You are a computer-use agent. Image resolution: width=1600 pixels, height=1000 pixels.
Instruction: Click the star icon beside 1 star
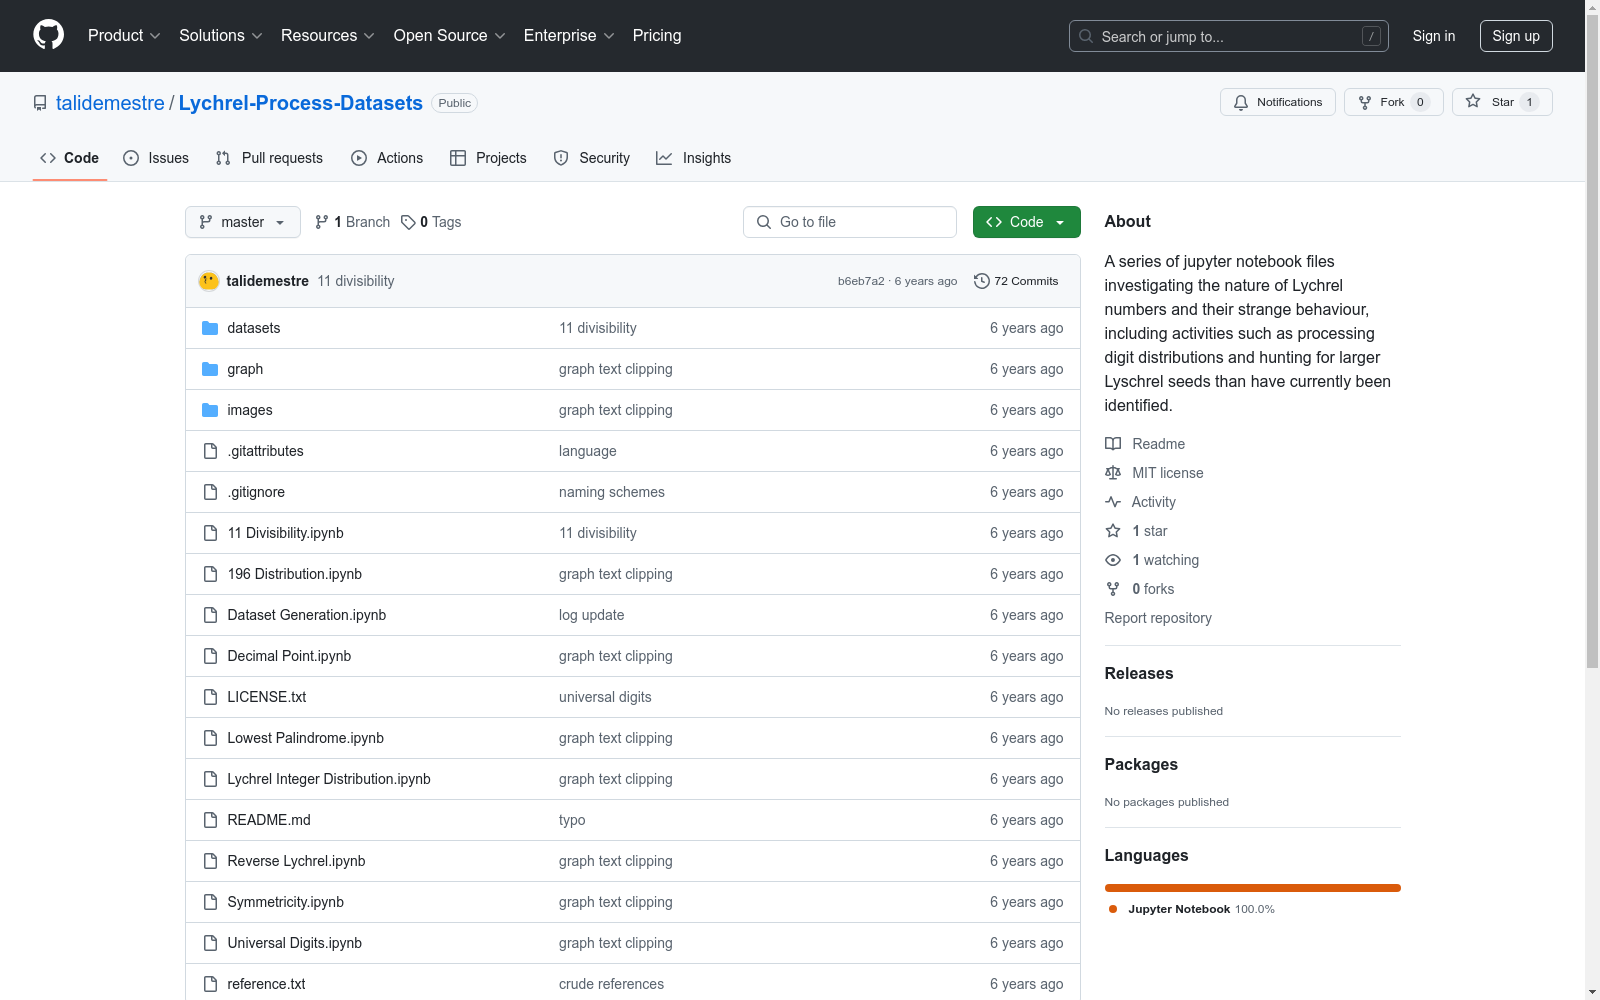tap(1113, 531)
